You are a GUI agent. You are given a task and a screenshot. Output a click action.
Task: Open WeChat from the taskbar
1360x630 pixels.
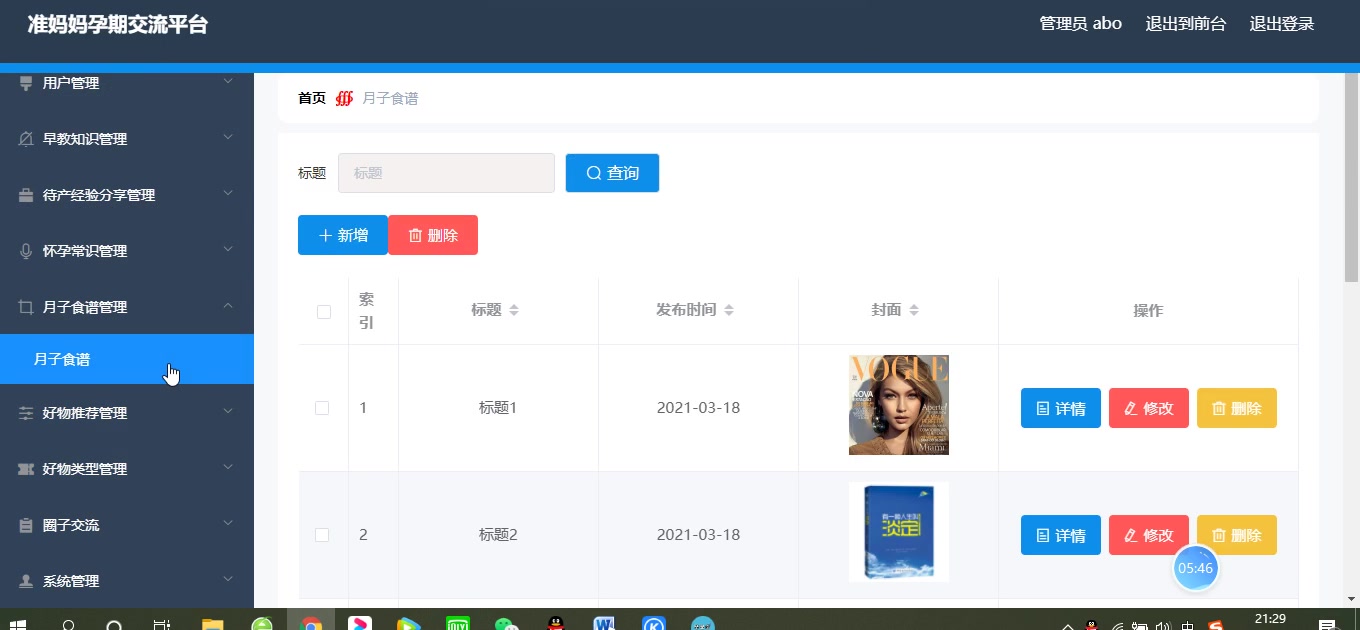506,623
